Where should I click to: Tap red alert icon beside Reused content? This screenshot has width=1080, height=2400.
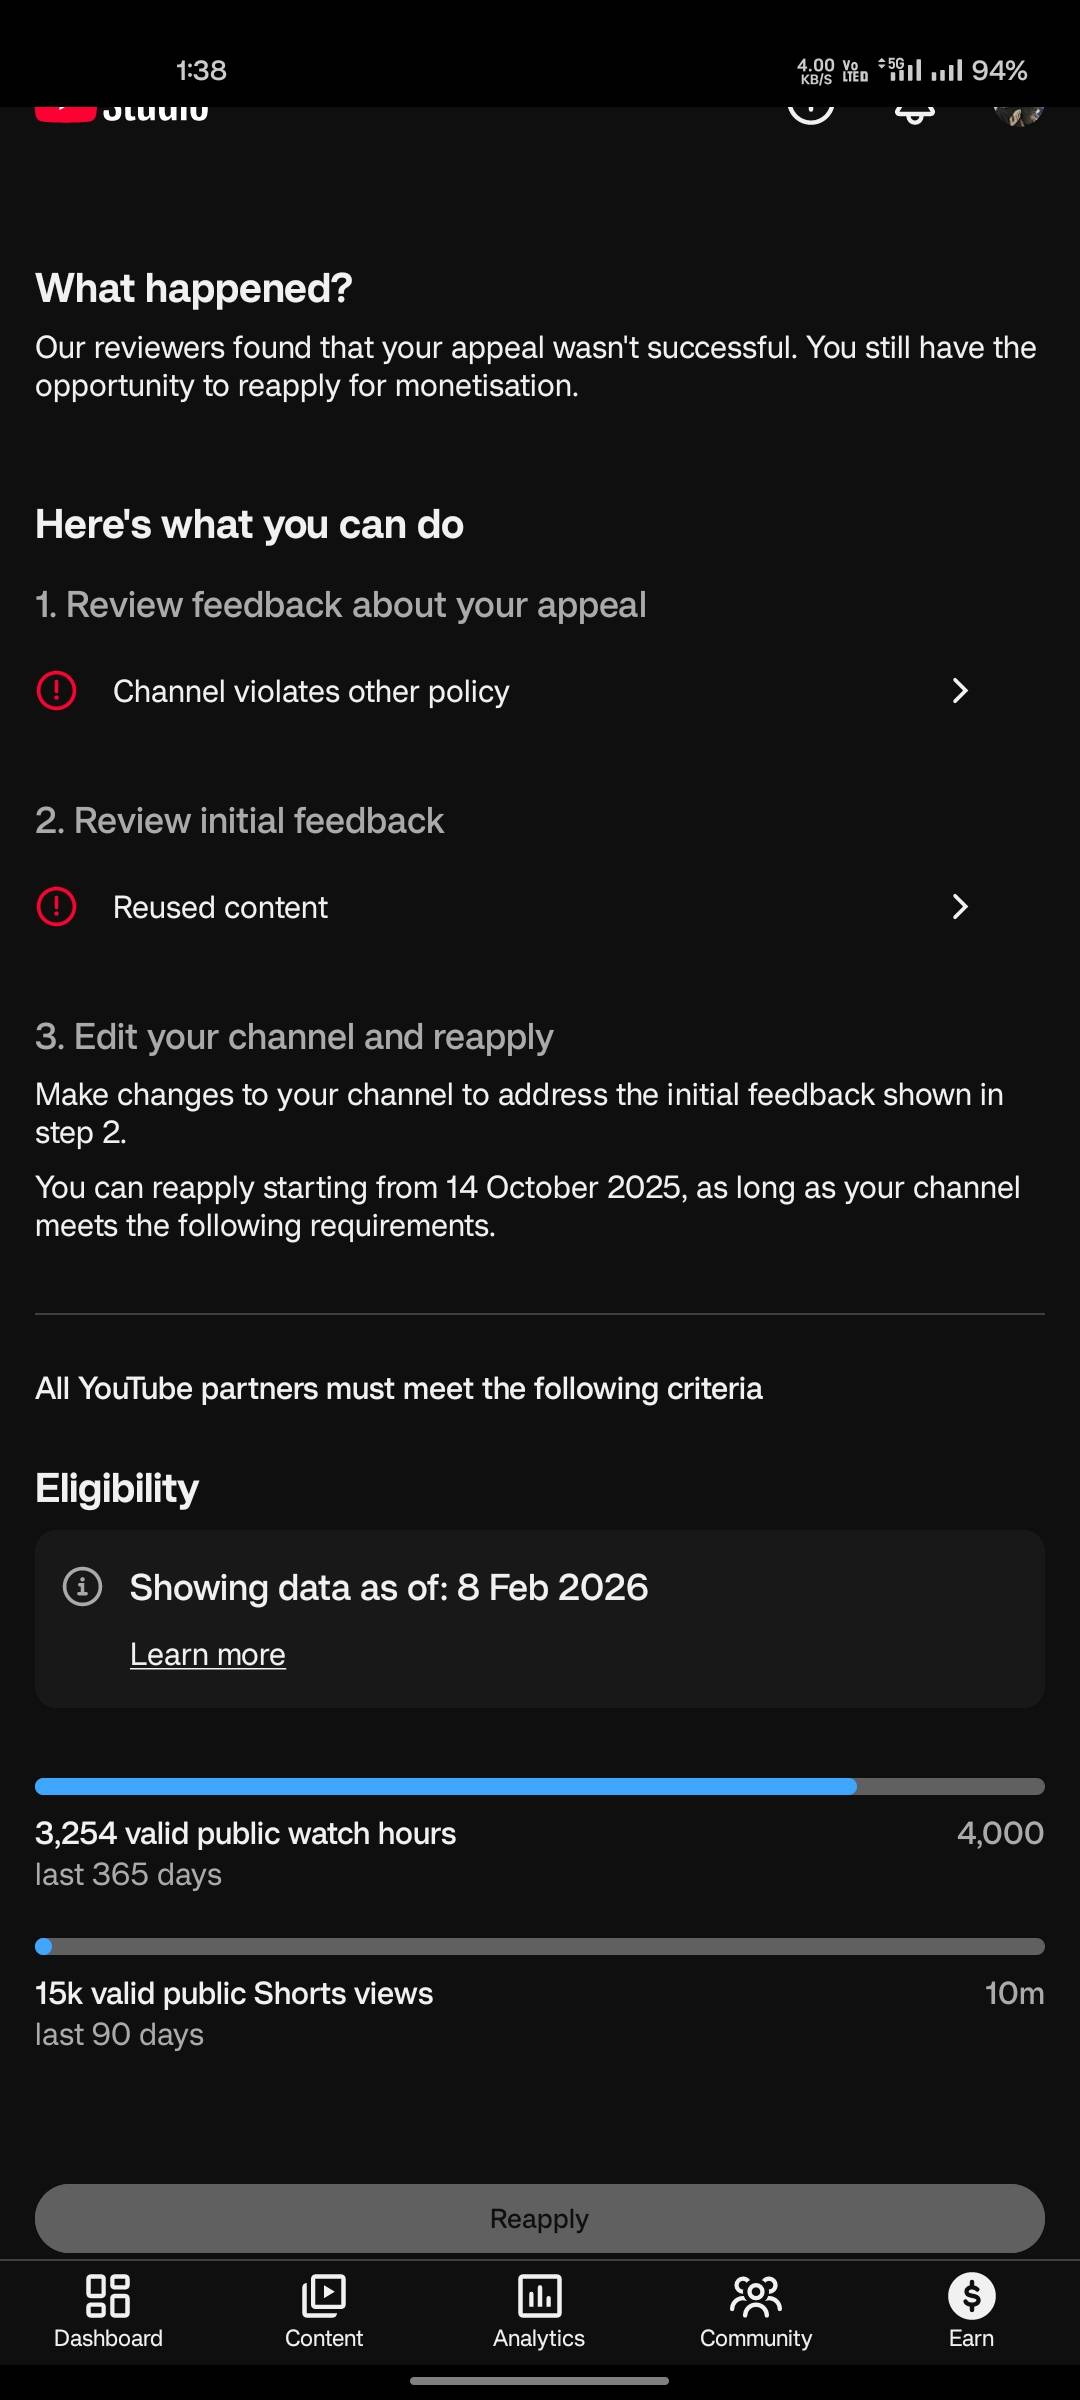57,907
